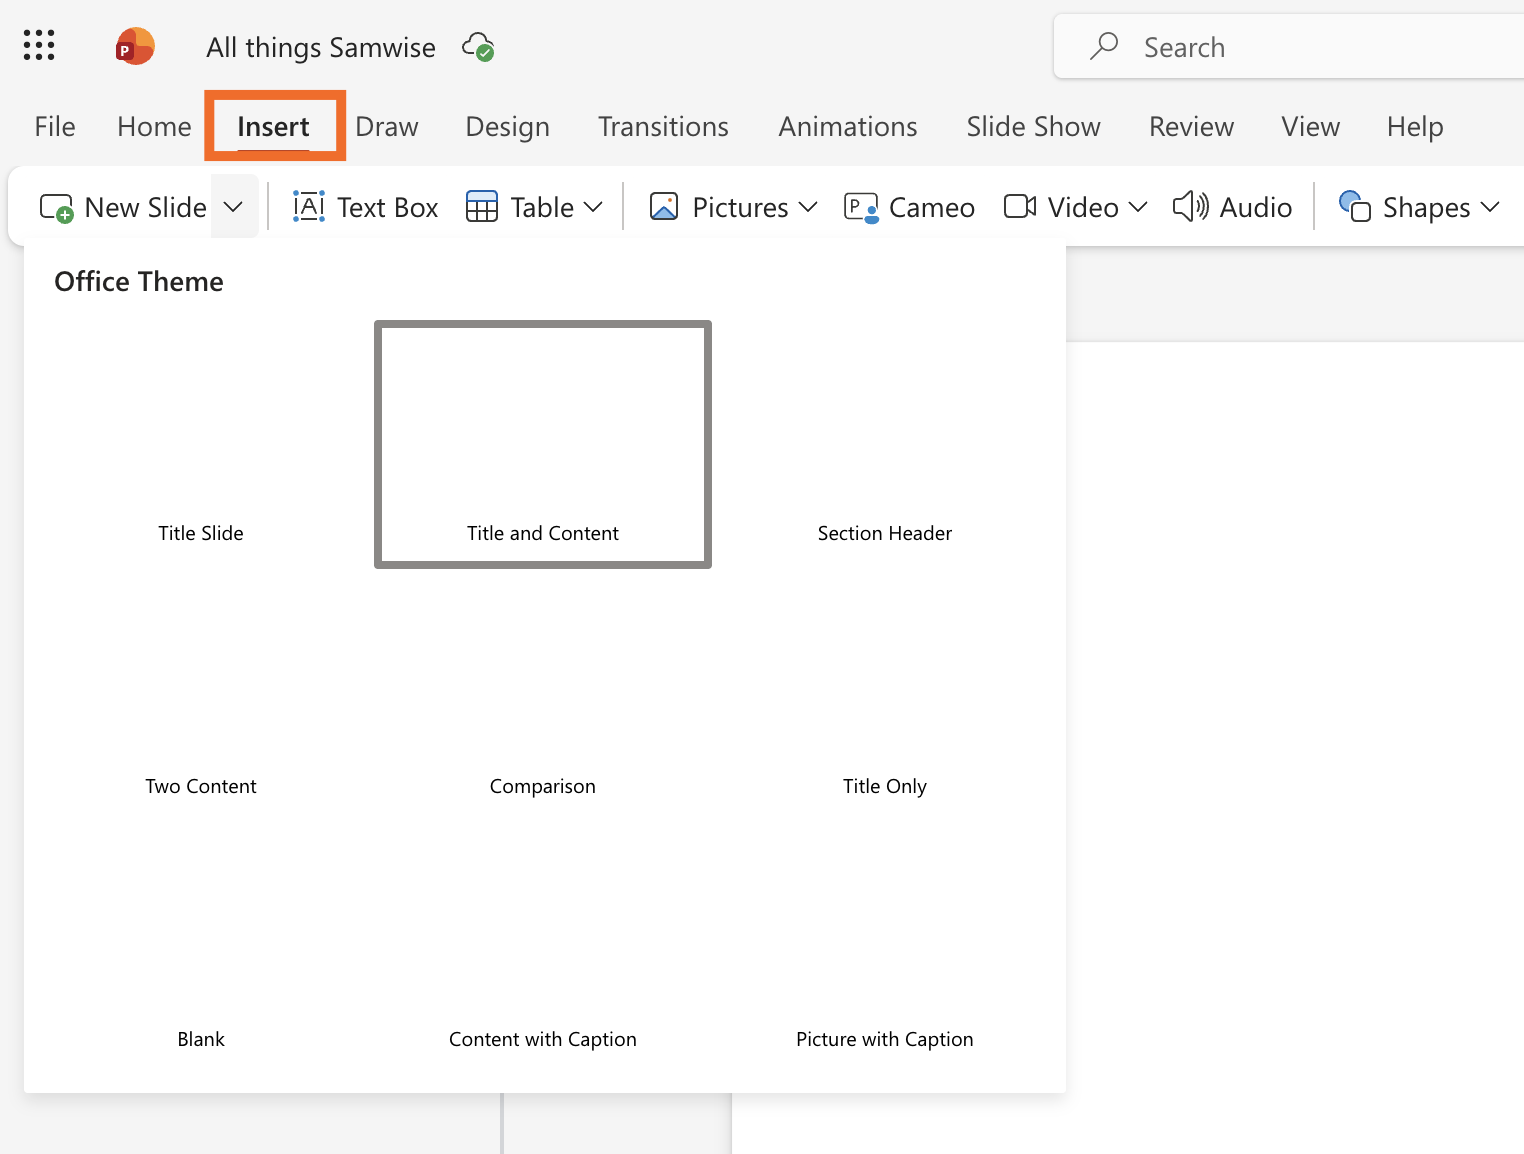Click the search magnifier icon

tap(1104, 46)
